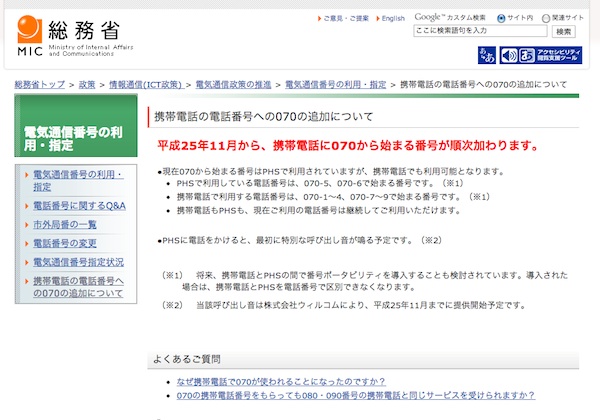Image resolution: width=600 pixels, height=420 pixels.
Task: Click the あぁ text size icon
Action: (x=487, y=54)
